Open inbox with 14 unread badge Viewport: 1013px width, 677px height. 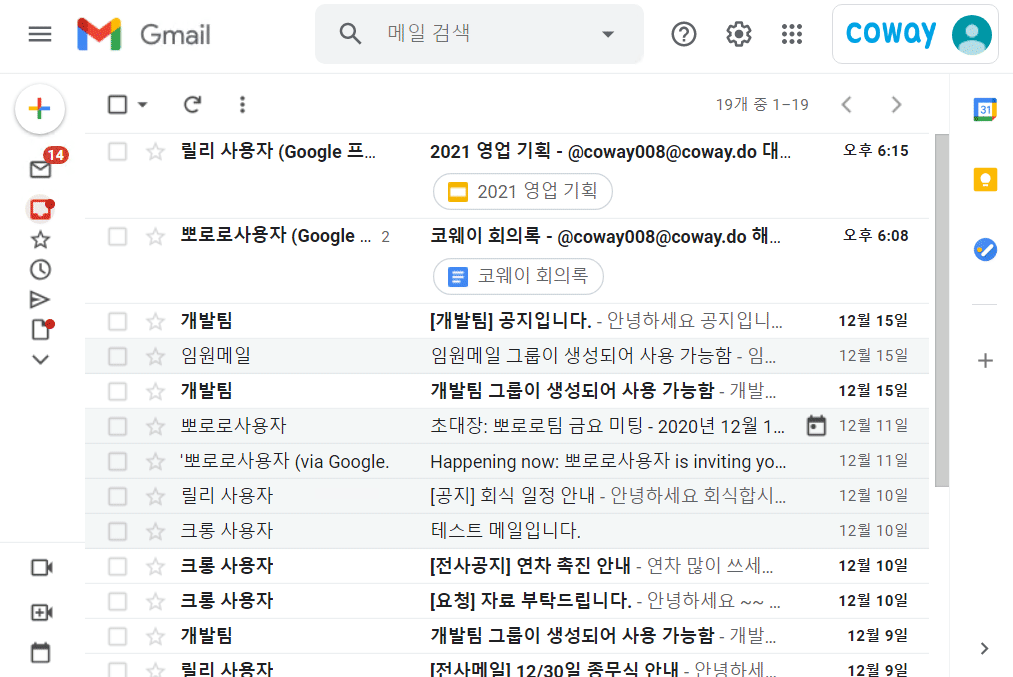(41, 169)
